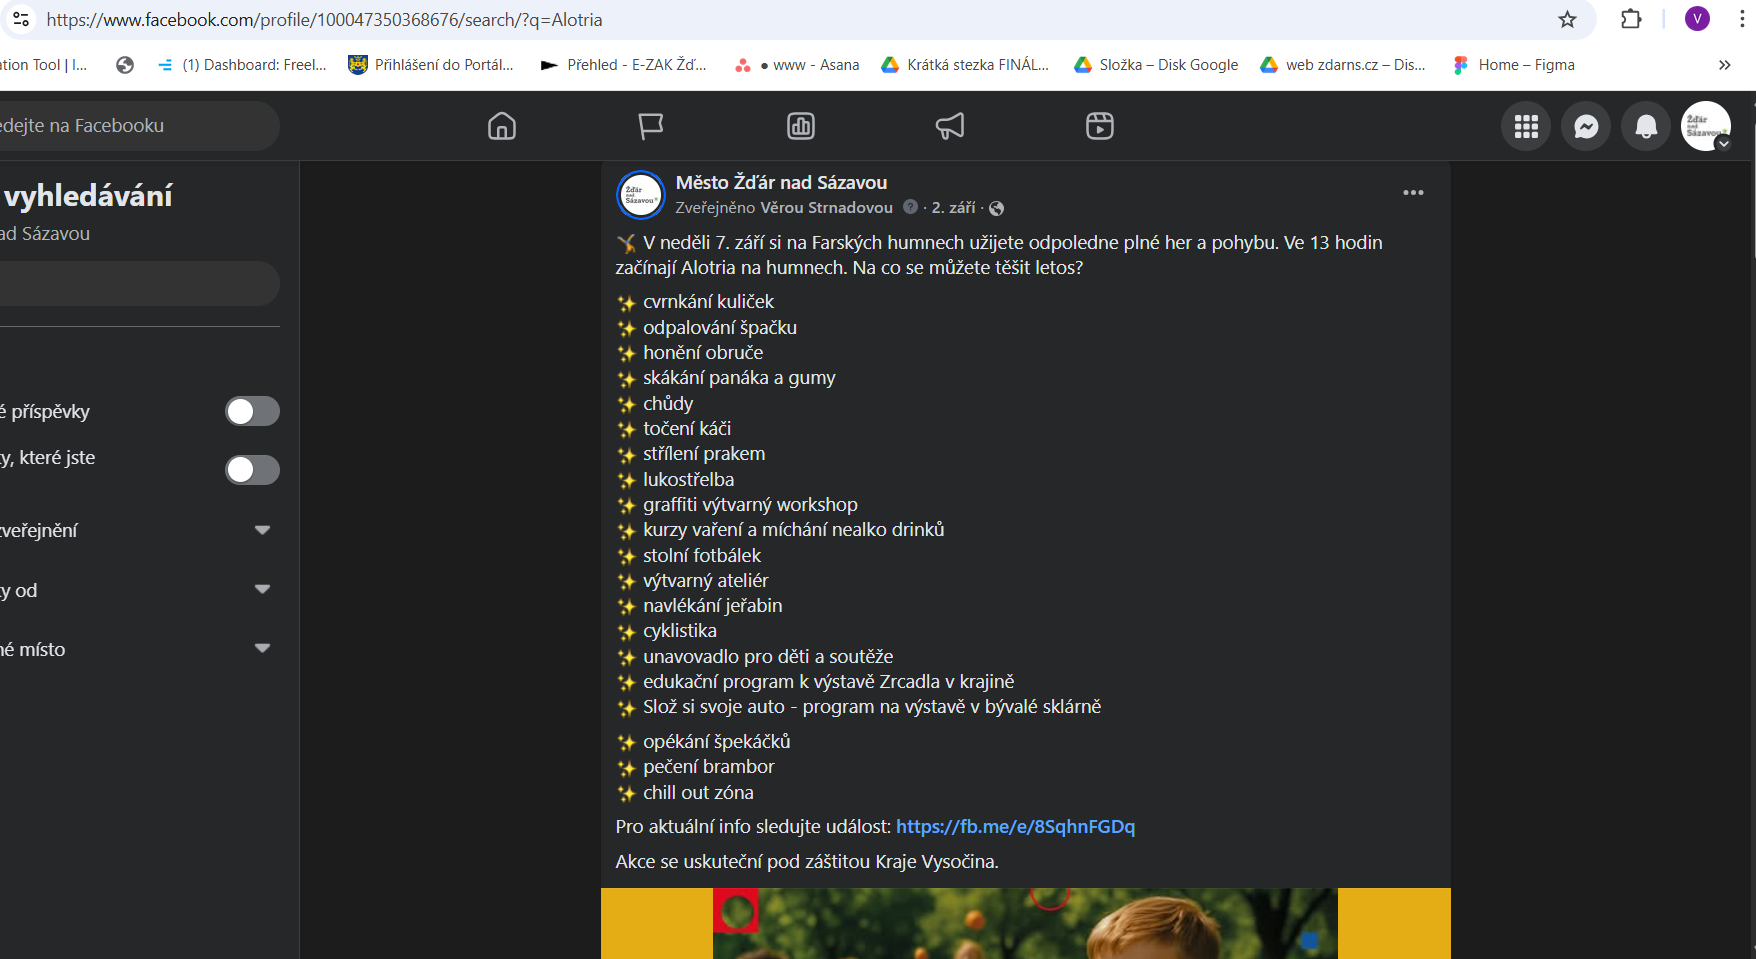1756x959 pixels.
Task: Open post options three-dots menu
Action: click(x=1413, y=193)
